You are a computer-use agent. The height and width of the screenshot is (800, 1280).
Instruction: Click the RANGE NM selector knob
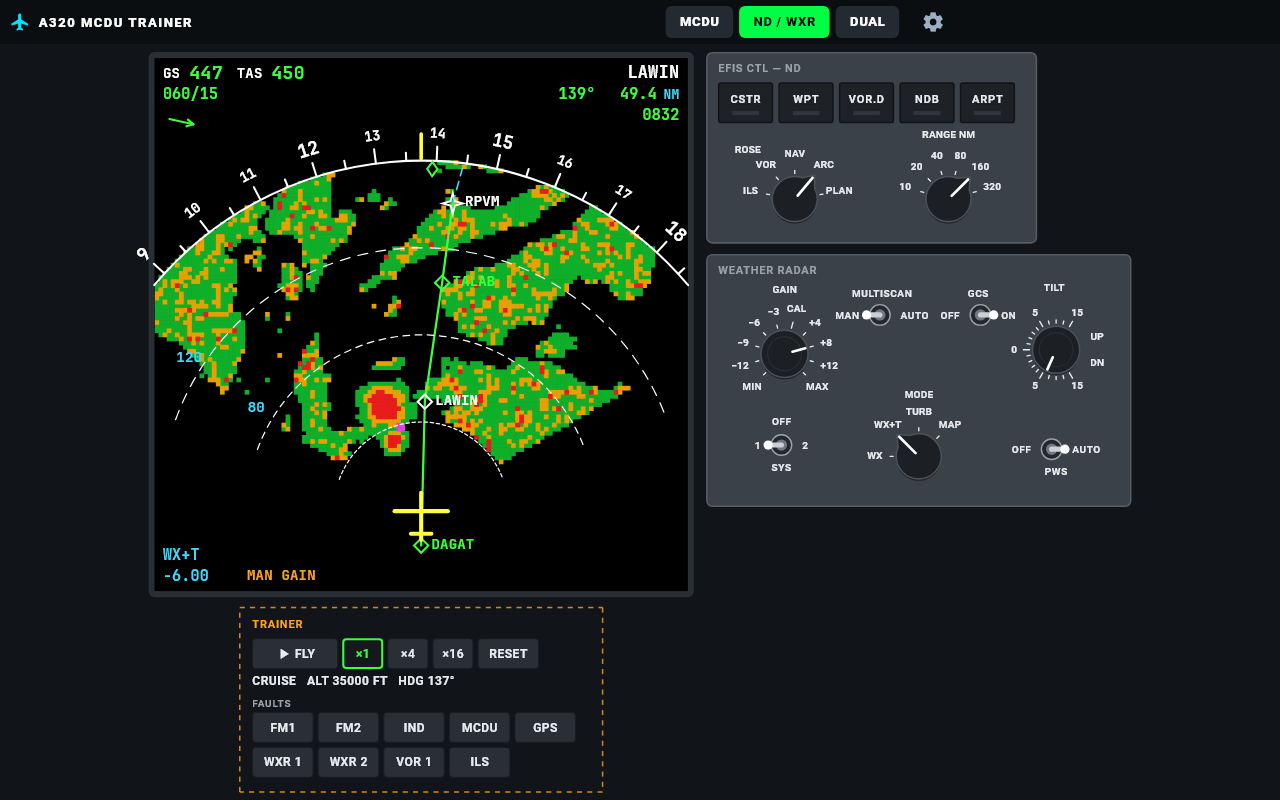[x=948, y=199]
